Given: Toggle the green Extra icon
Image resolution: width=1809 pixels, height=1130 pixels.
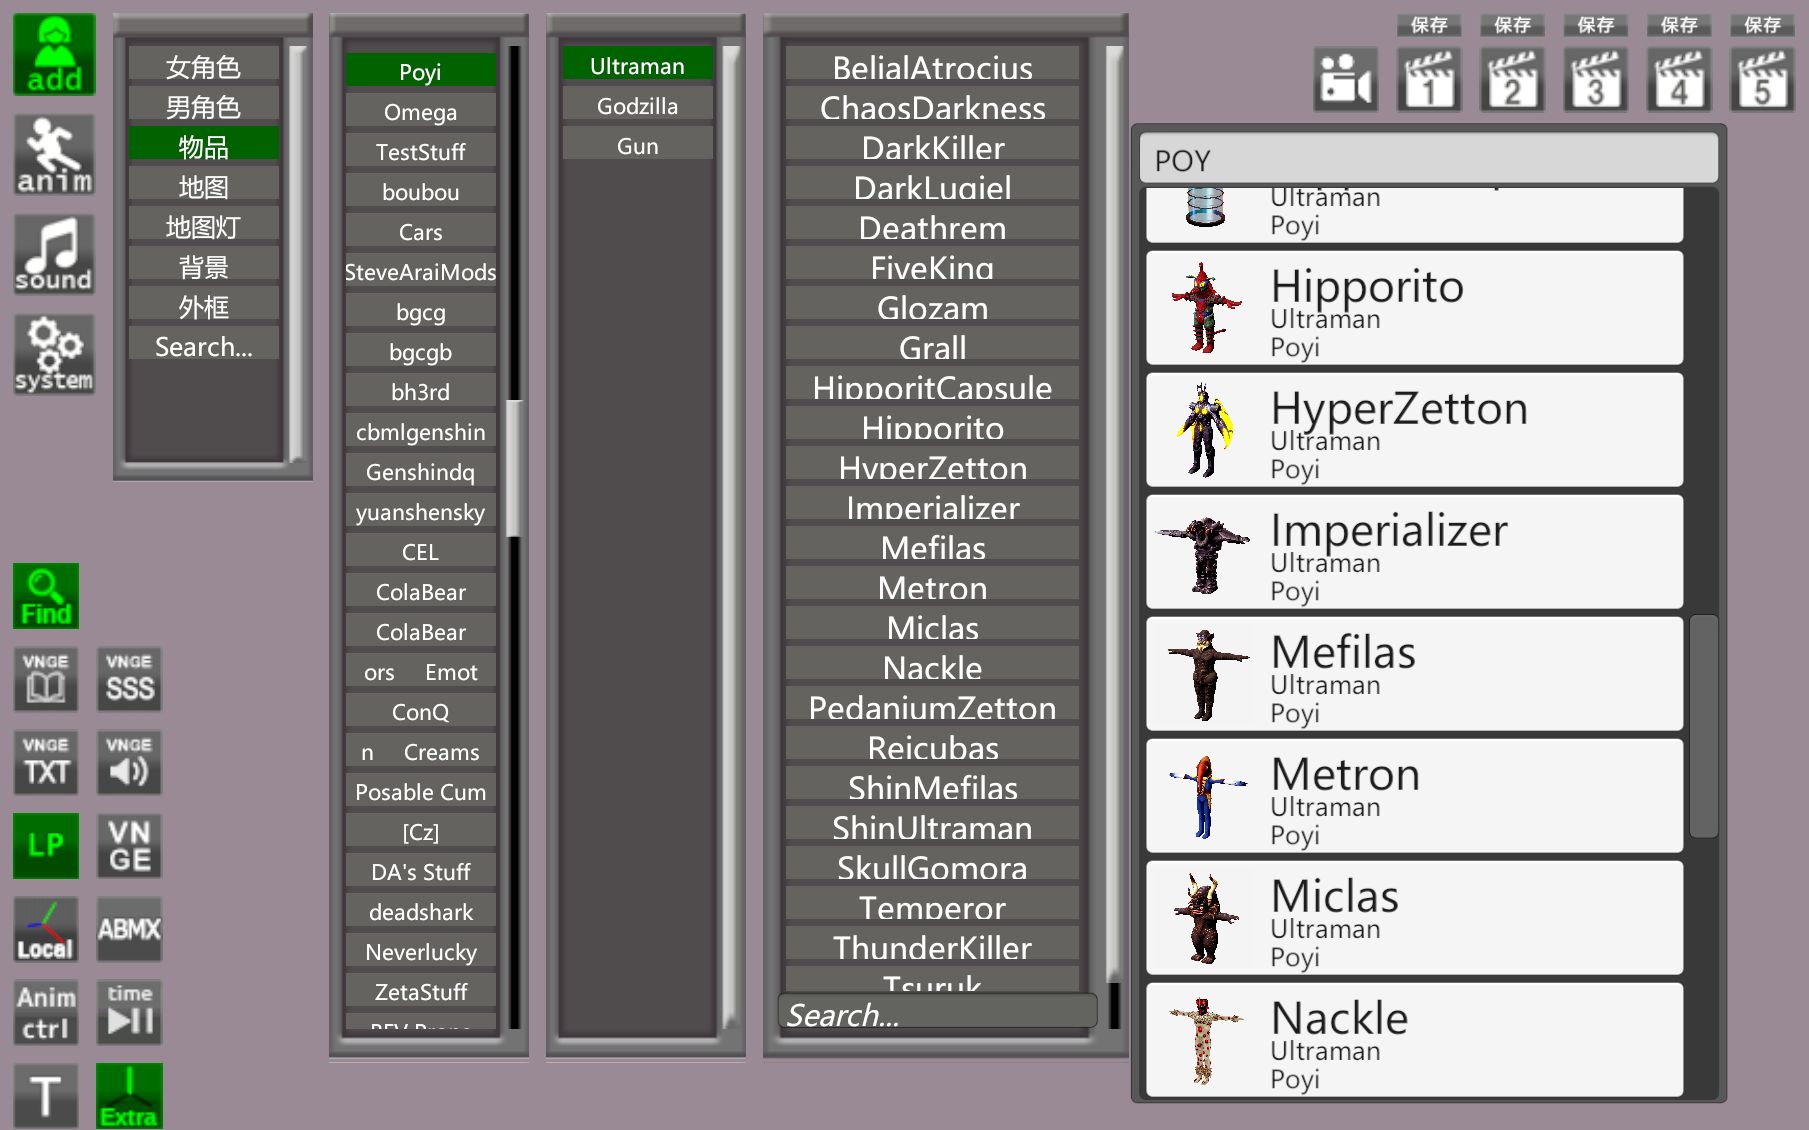Looking at the screenshot, I should pyautogui.click(x=129, y=1096).
